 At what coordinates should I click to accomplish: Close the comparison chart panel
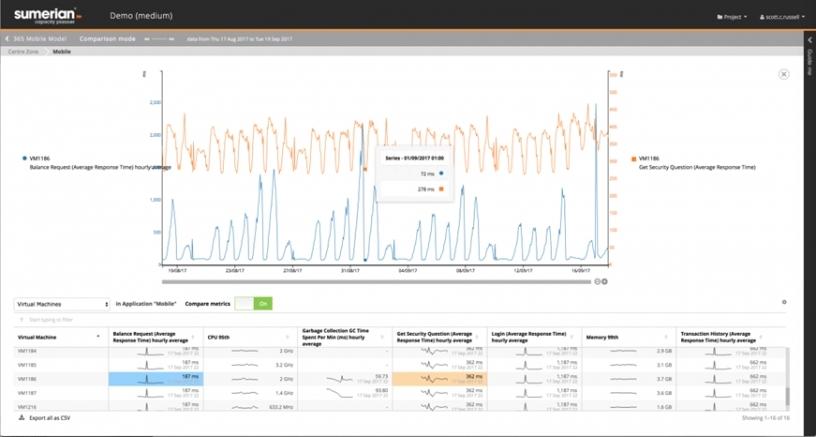782,74
